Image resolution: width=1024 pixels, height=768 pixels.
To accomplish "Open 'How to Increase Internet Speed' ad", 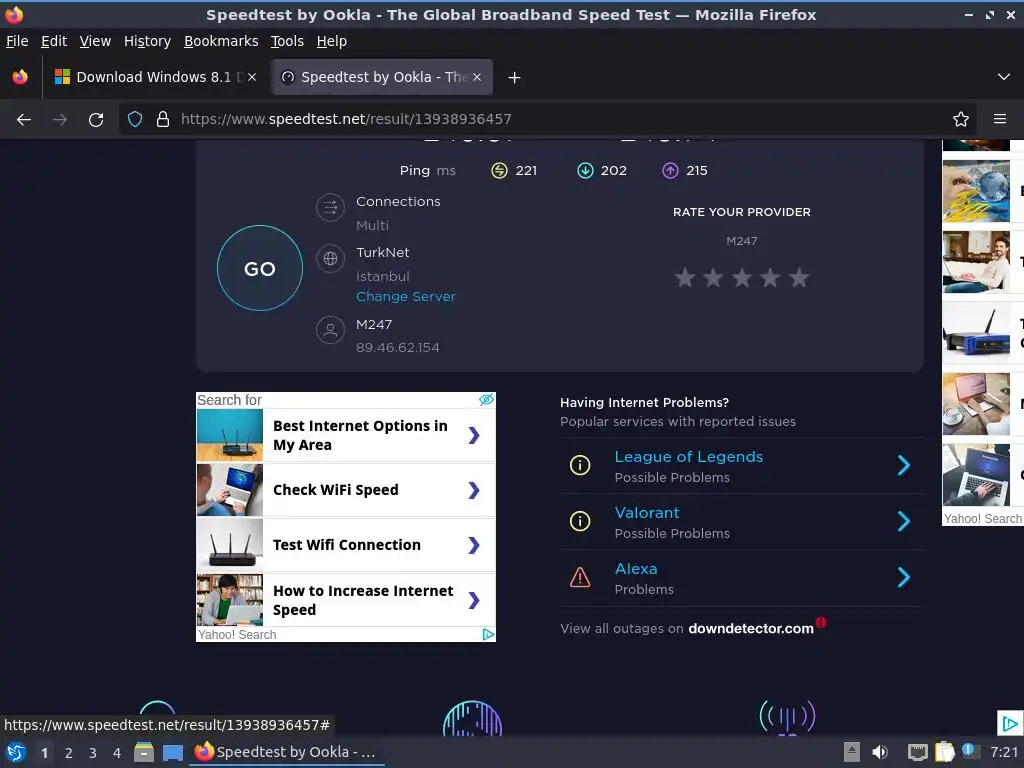I will click(x=346, y=600).
